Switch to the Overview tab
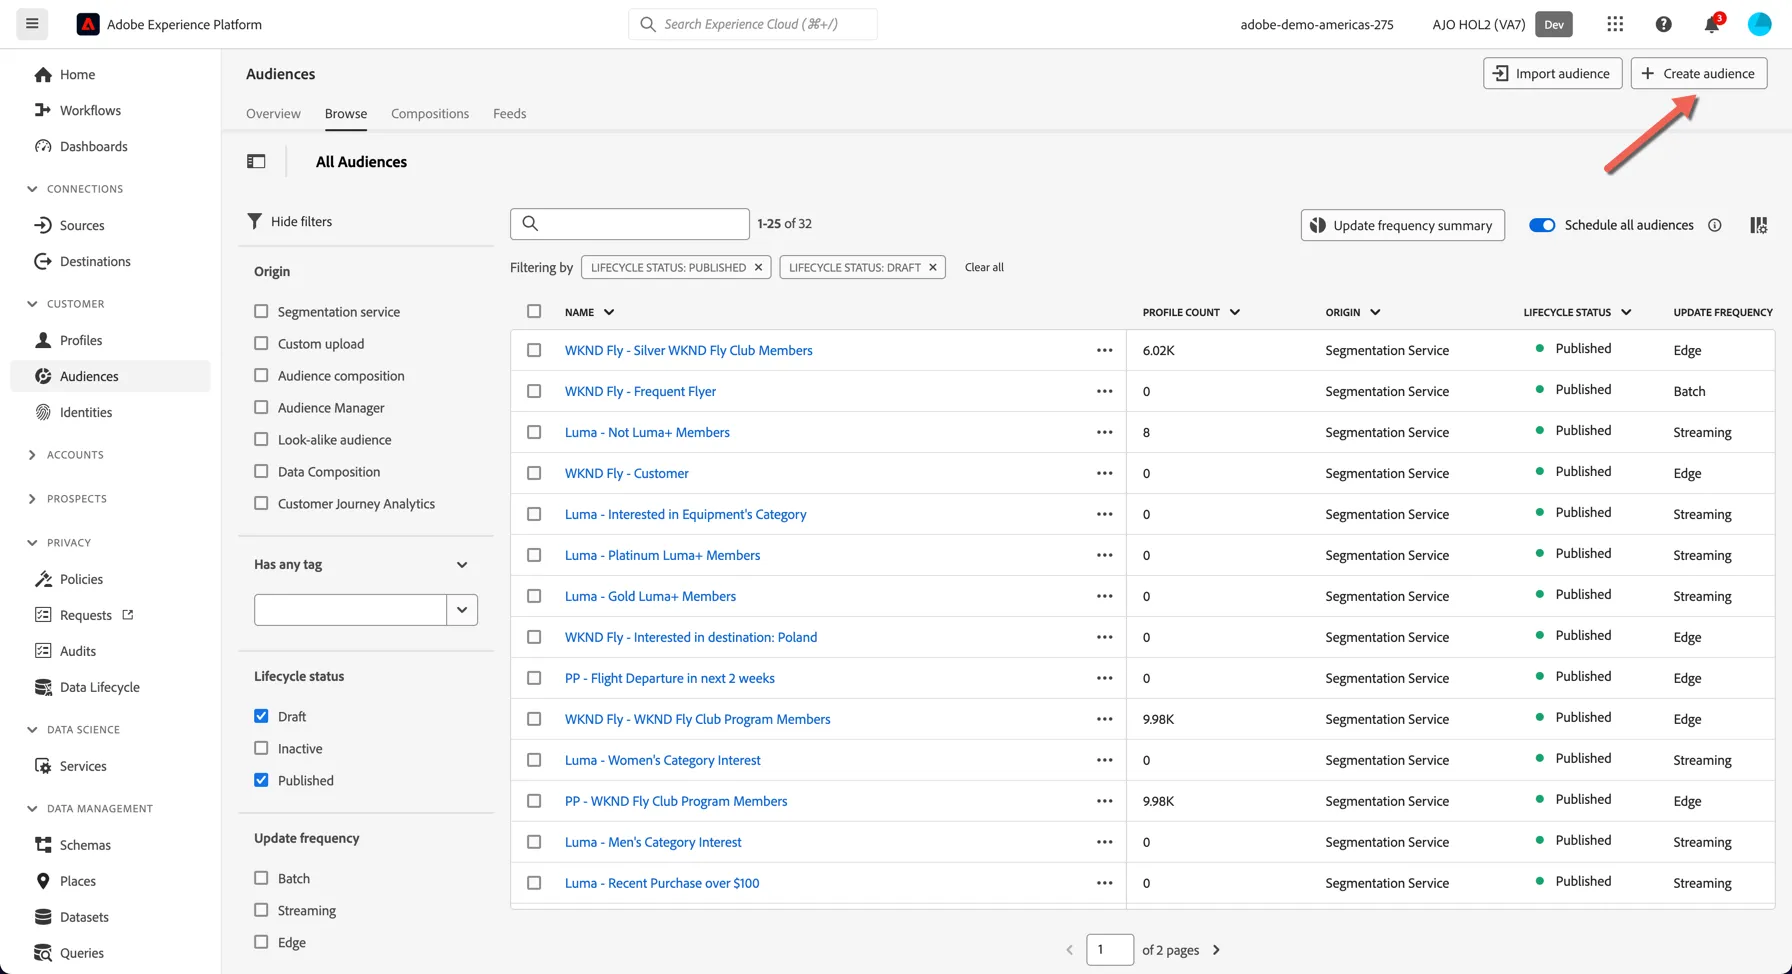1792x974 pixels. 273,114
